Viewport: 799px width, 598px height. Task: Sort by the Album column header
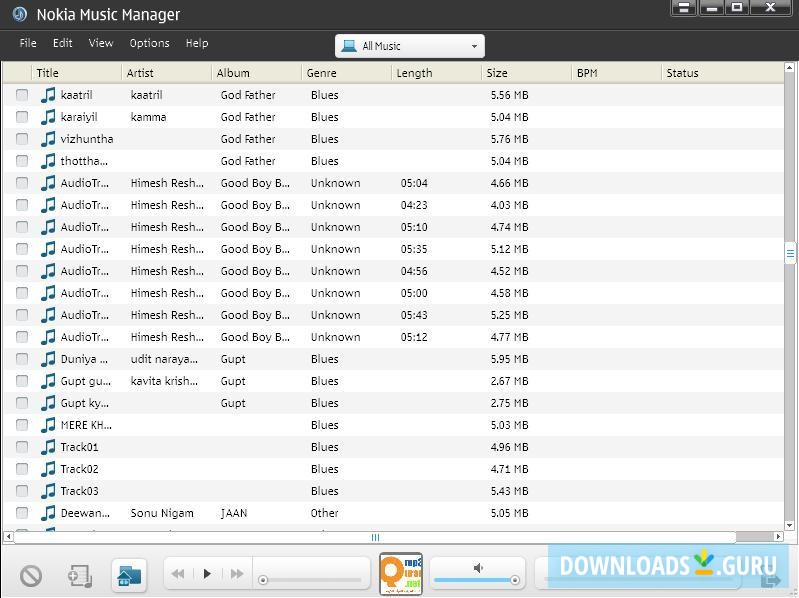tap(256, 73)
